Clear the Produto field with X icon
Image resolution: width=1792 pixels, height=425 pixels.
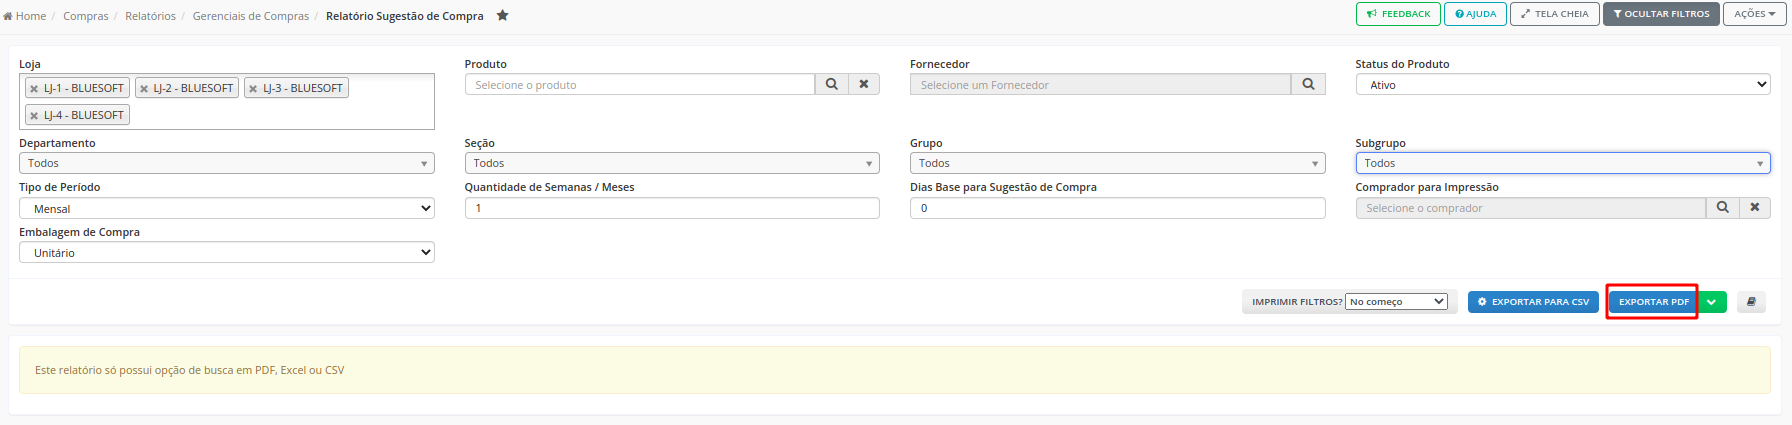point(864,85)
